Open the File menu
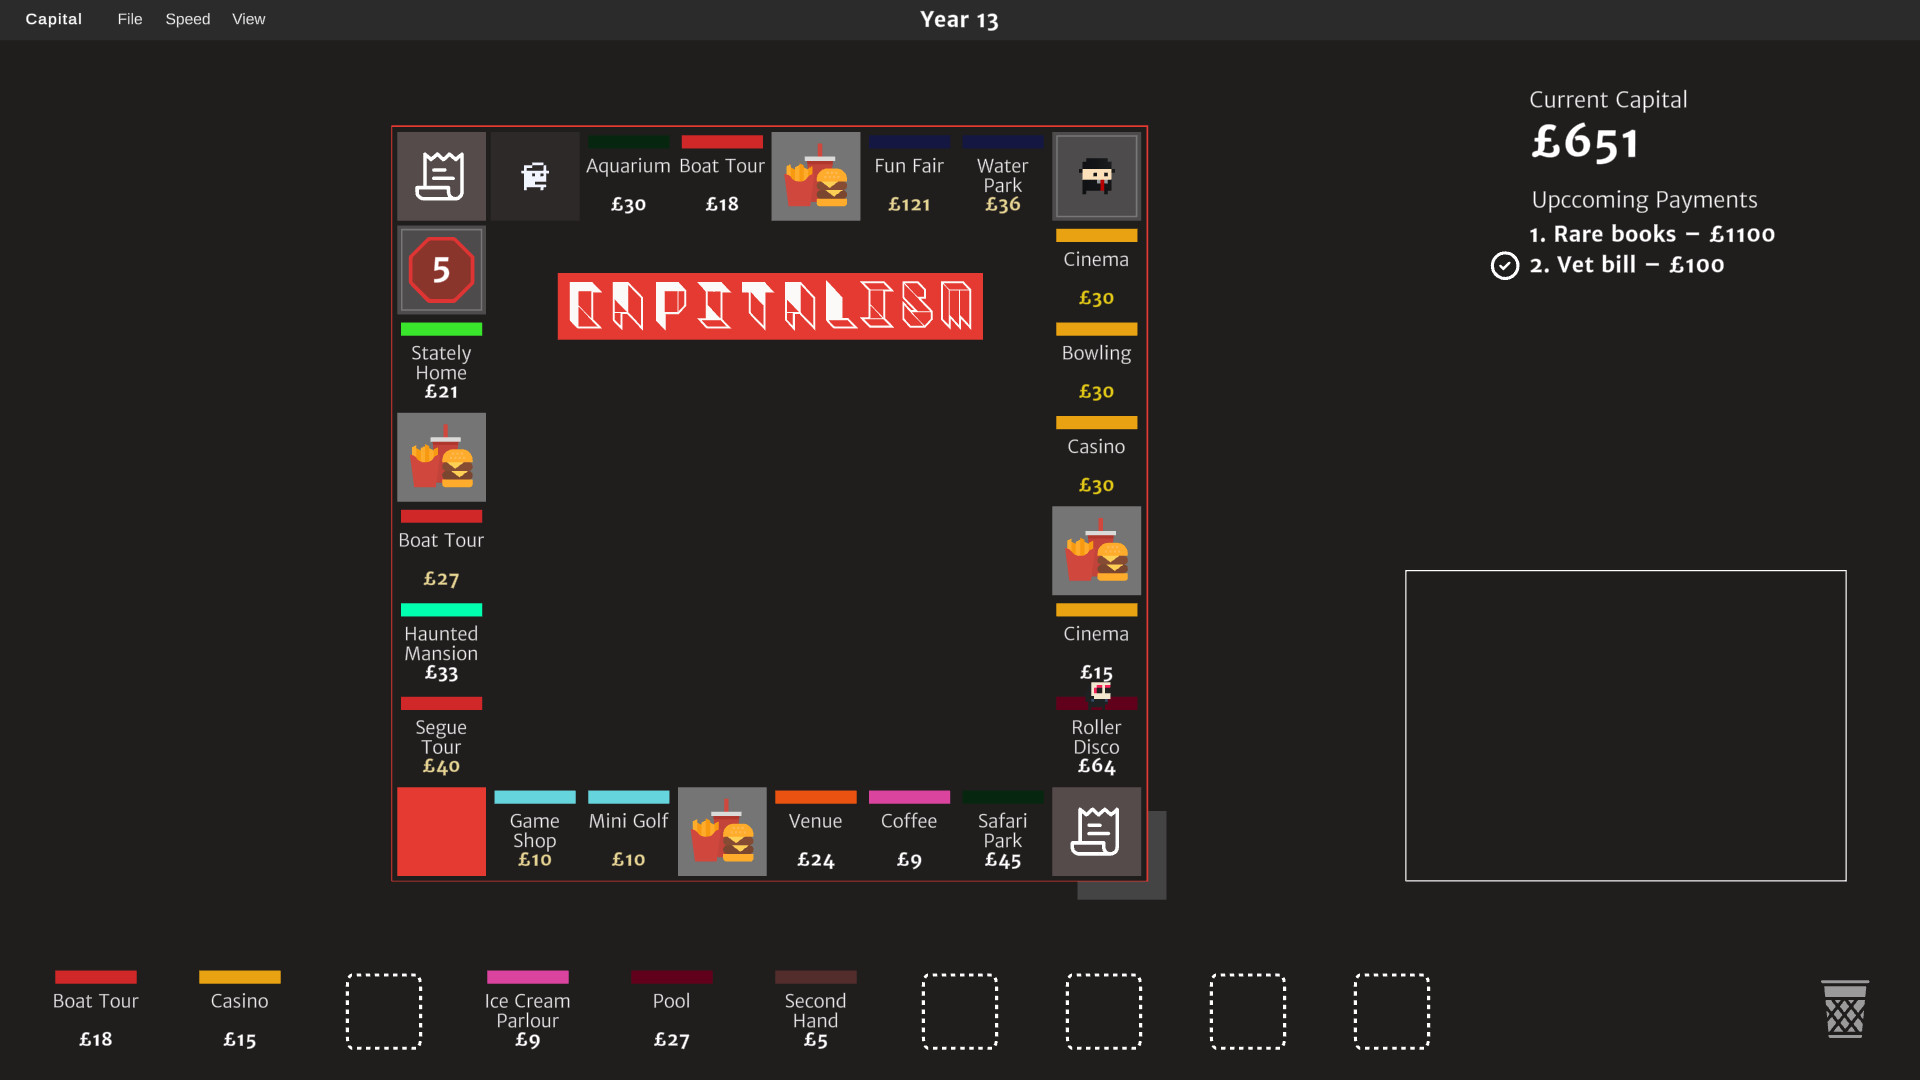Screen dimensions: 1920x1080 [129, 18]
